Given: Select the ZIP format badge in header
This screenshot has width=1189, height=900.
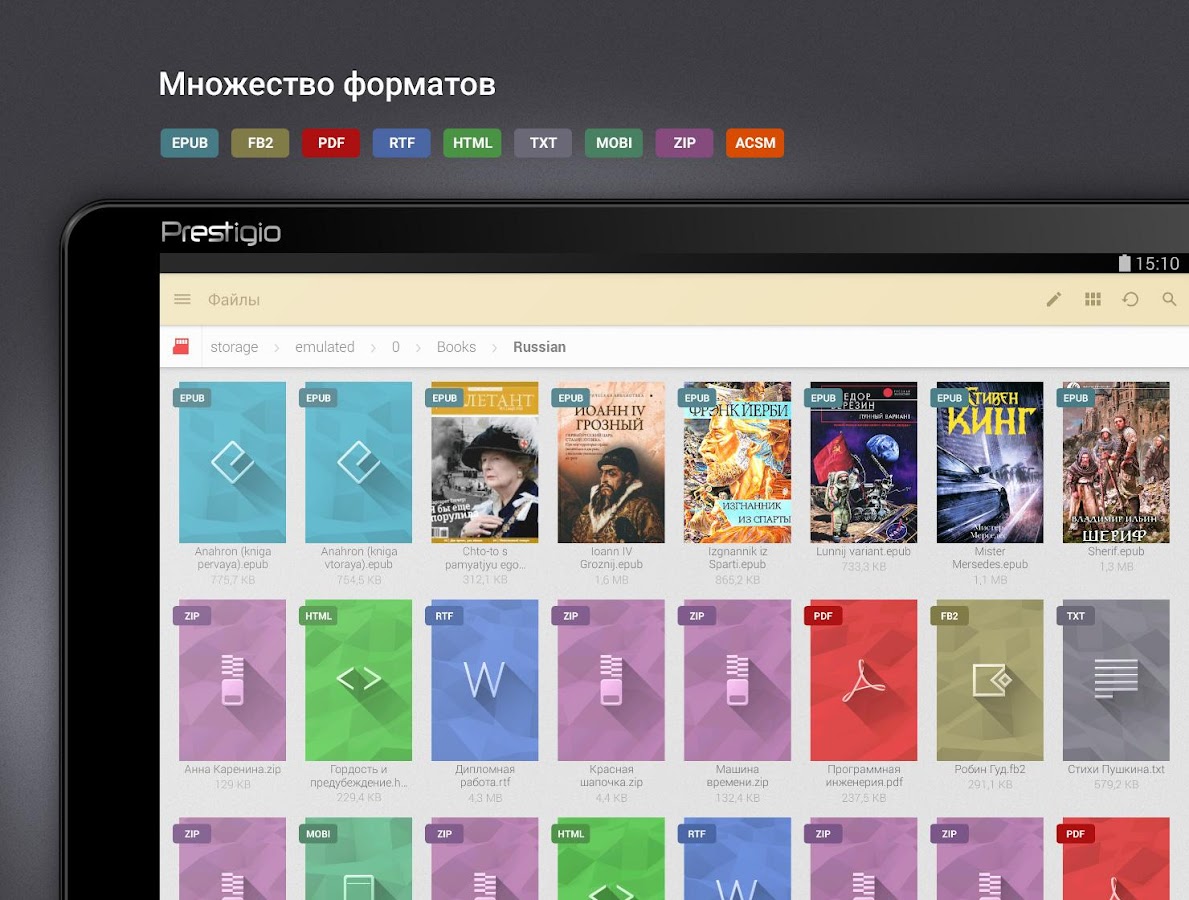Looking at the screenshot, I should [x=684, y=143].
